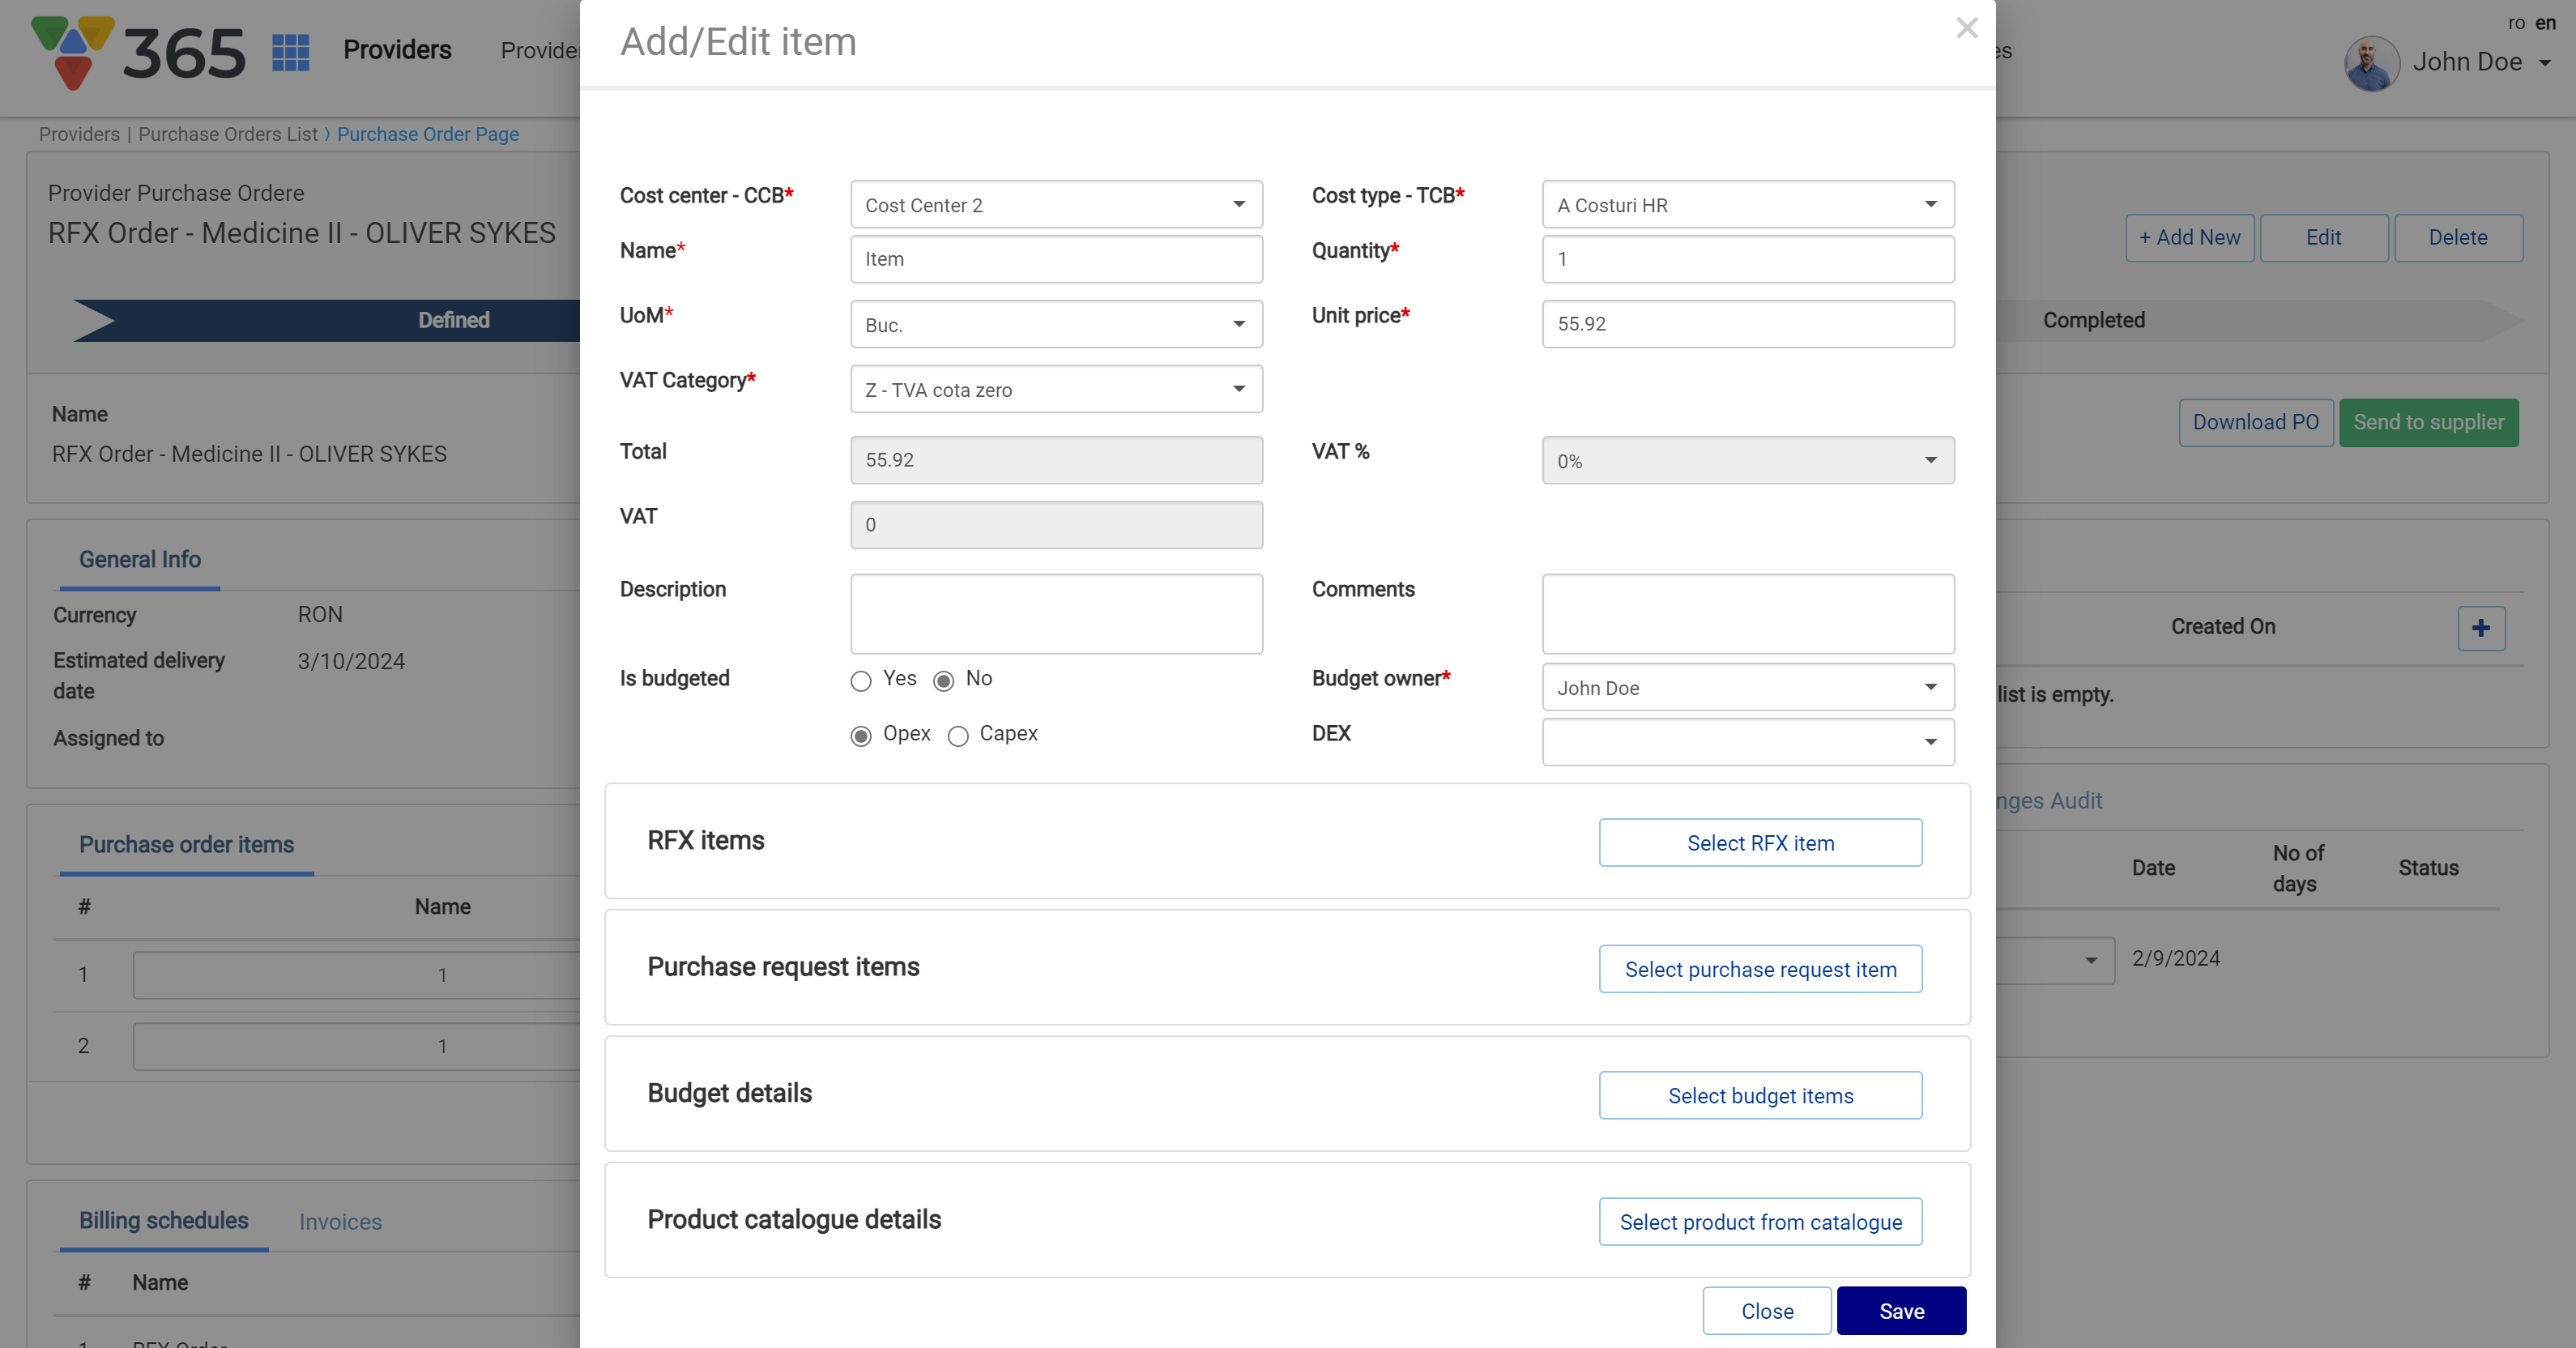Screen dimensions: 2576x1348
Task: Close the Add/Edit item dialog with X
Action: click(1966, 28)
